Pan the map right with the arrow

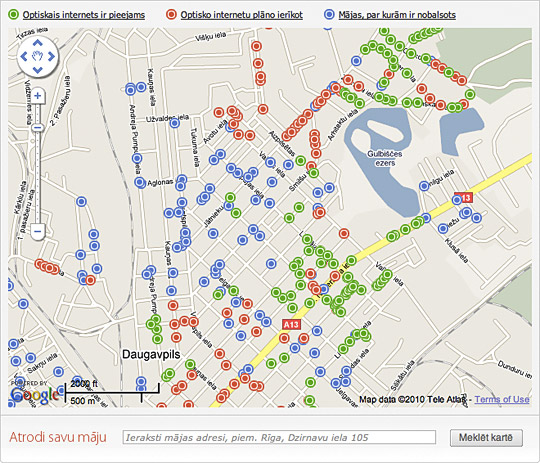[51, 56]
